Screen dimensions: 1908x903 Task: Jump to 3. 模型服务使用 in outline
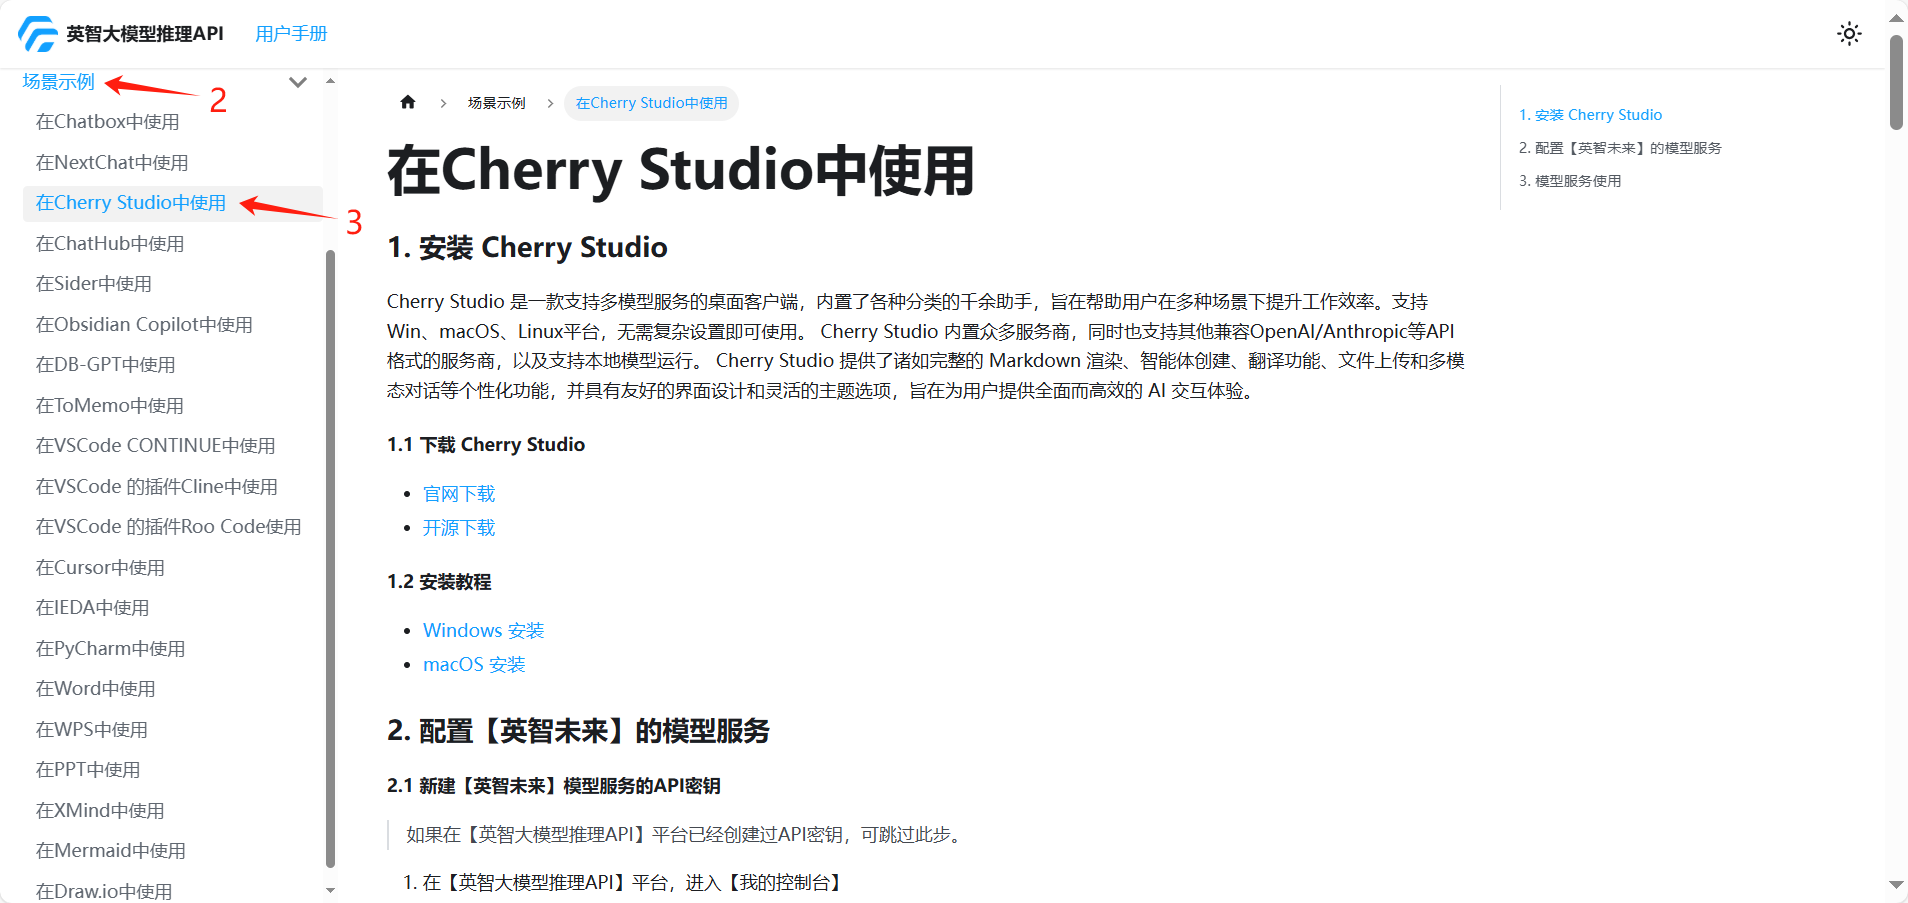[x=1570, y=181]
